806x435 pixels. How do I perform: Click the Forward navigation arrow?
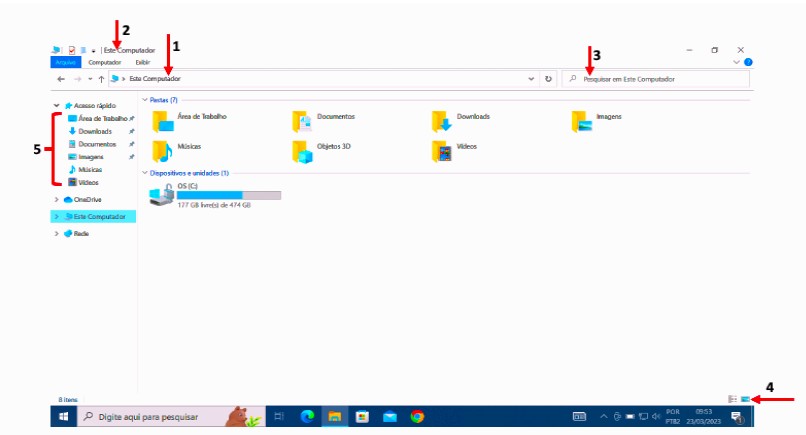(x=78, y=79)
